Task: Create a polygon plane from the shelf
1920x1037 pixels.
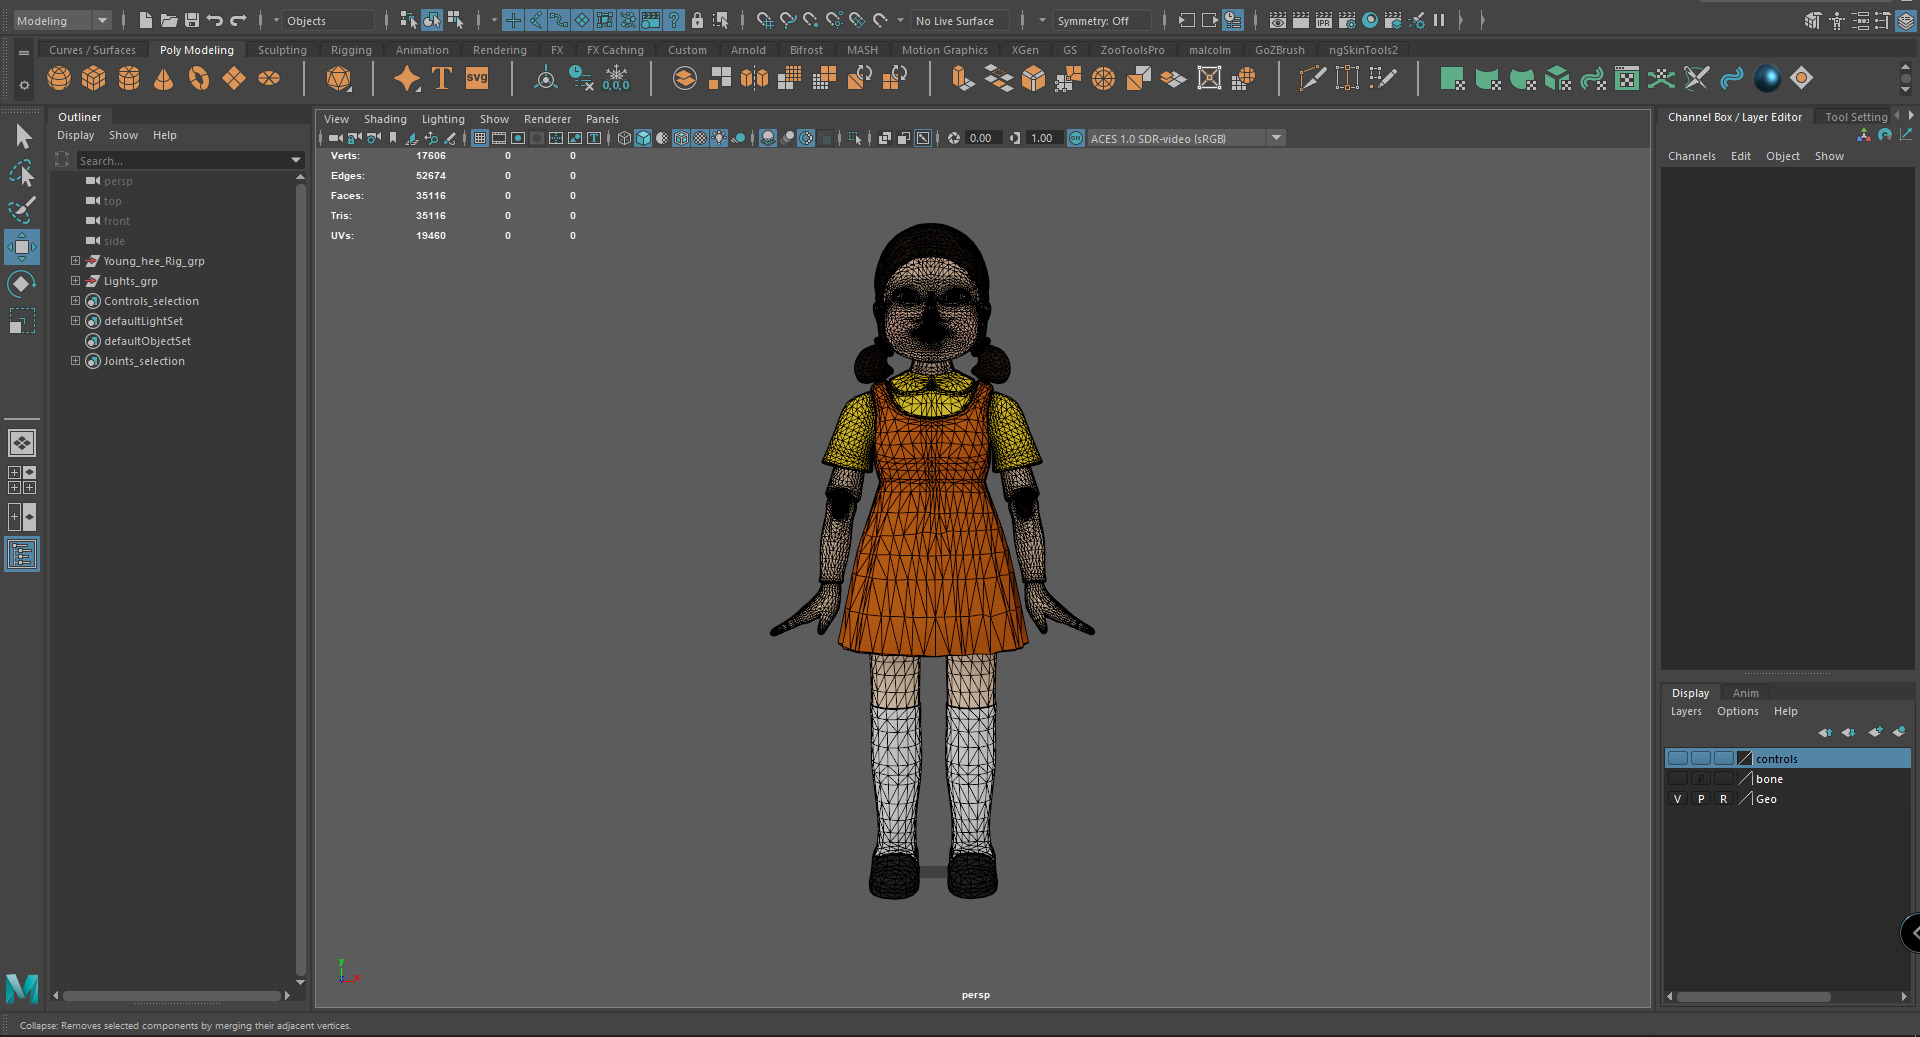Action: pos(234,78)
